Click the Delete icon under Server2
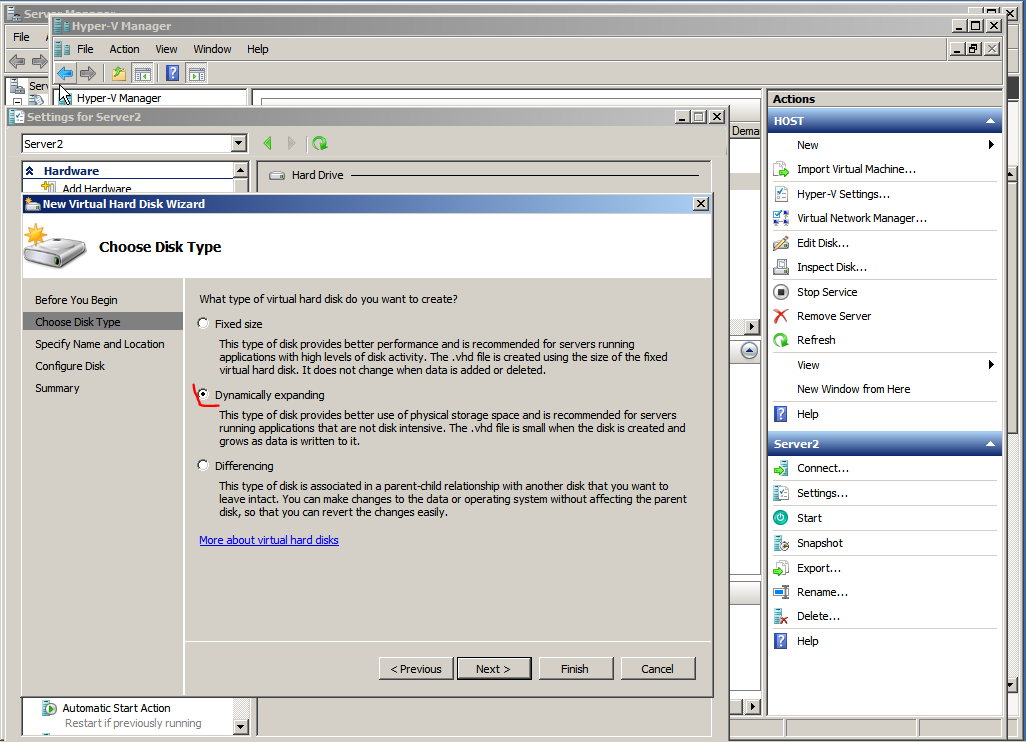Viewport: 1026px width, 742px height. (781, 616)
